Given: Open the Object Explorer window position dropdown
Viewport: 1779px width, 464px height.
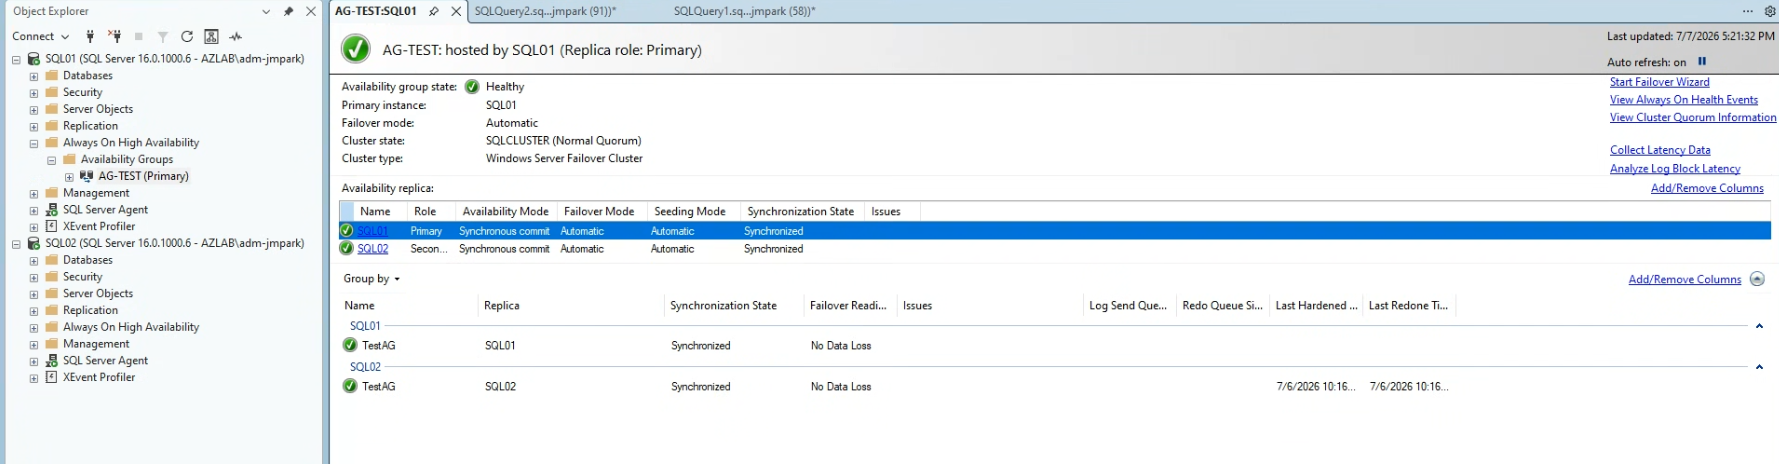Looking at the screenshot, I should (x=266, y=11).
